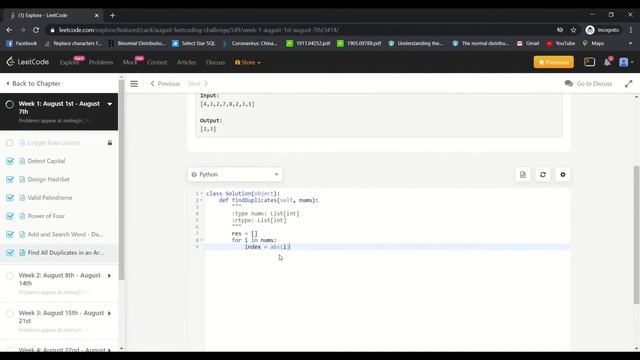Image resolution: width=640 pixels, height=360 pixels.
Task: Click the Logger Rate Limiter lock icon
Action: coord(110,143)
